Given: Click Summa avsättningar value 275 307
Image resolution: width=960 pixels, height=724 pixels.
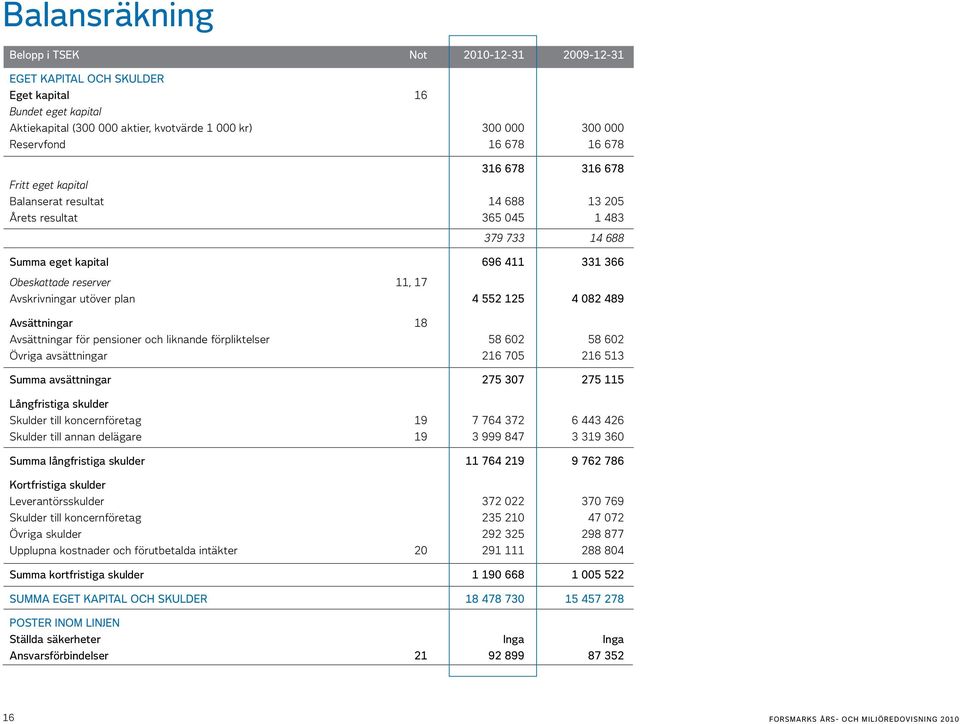Looking at the screenshot, I should coord(503,379).
